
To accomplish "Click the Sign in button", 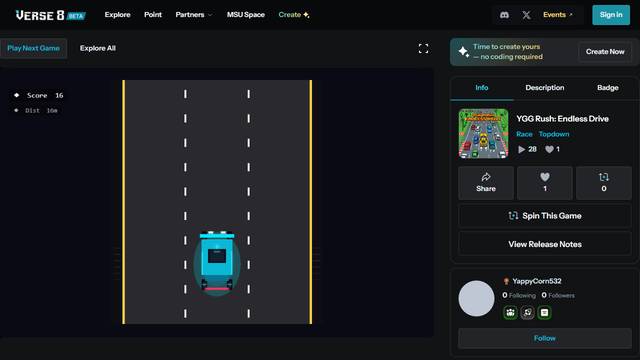I will 611,15.
